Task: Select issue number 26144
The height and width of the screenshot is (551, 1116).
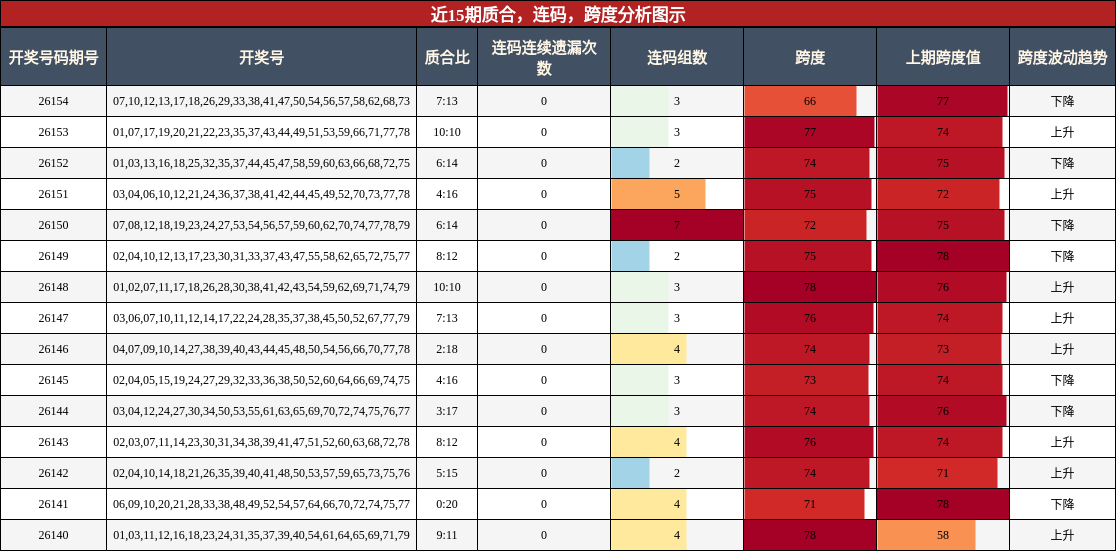Action: 53,411
